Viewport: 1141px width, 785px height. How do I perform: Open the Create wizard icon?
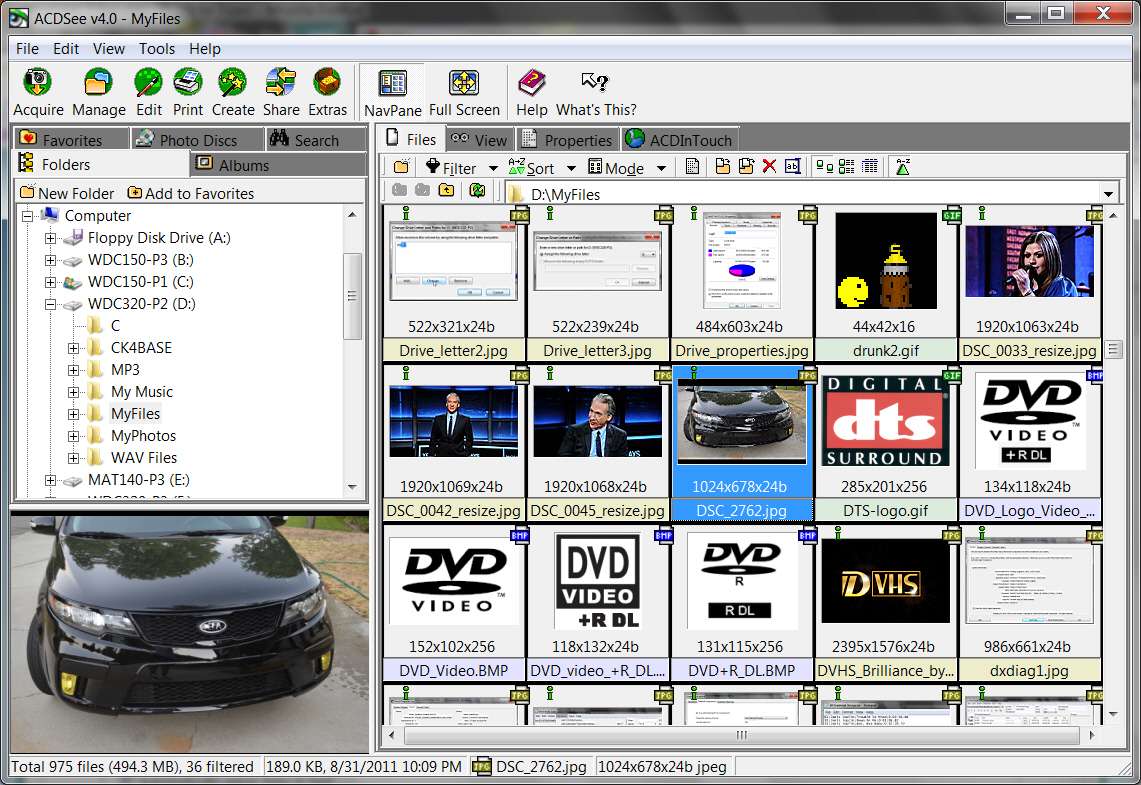point(233,82)
